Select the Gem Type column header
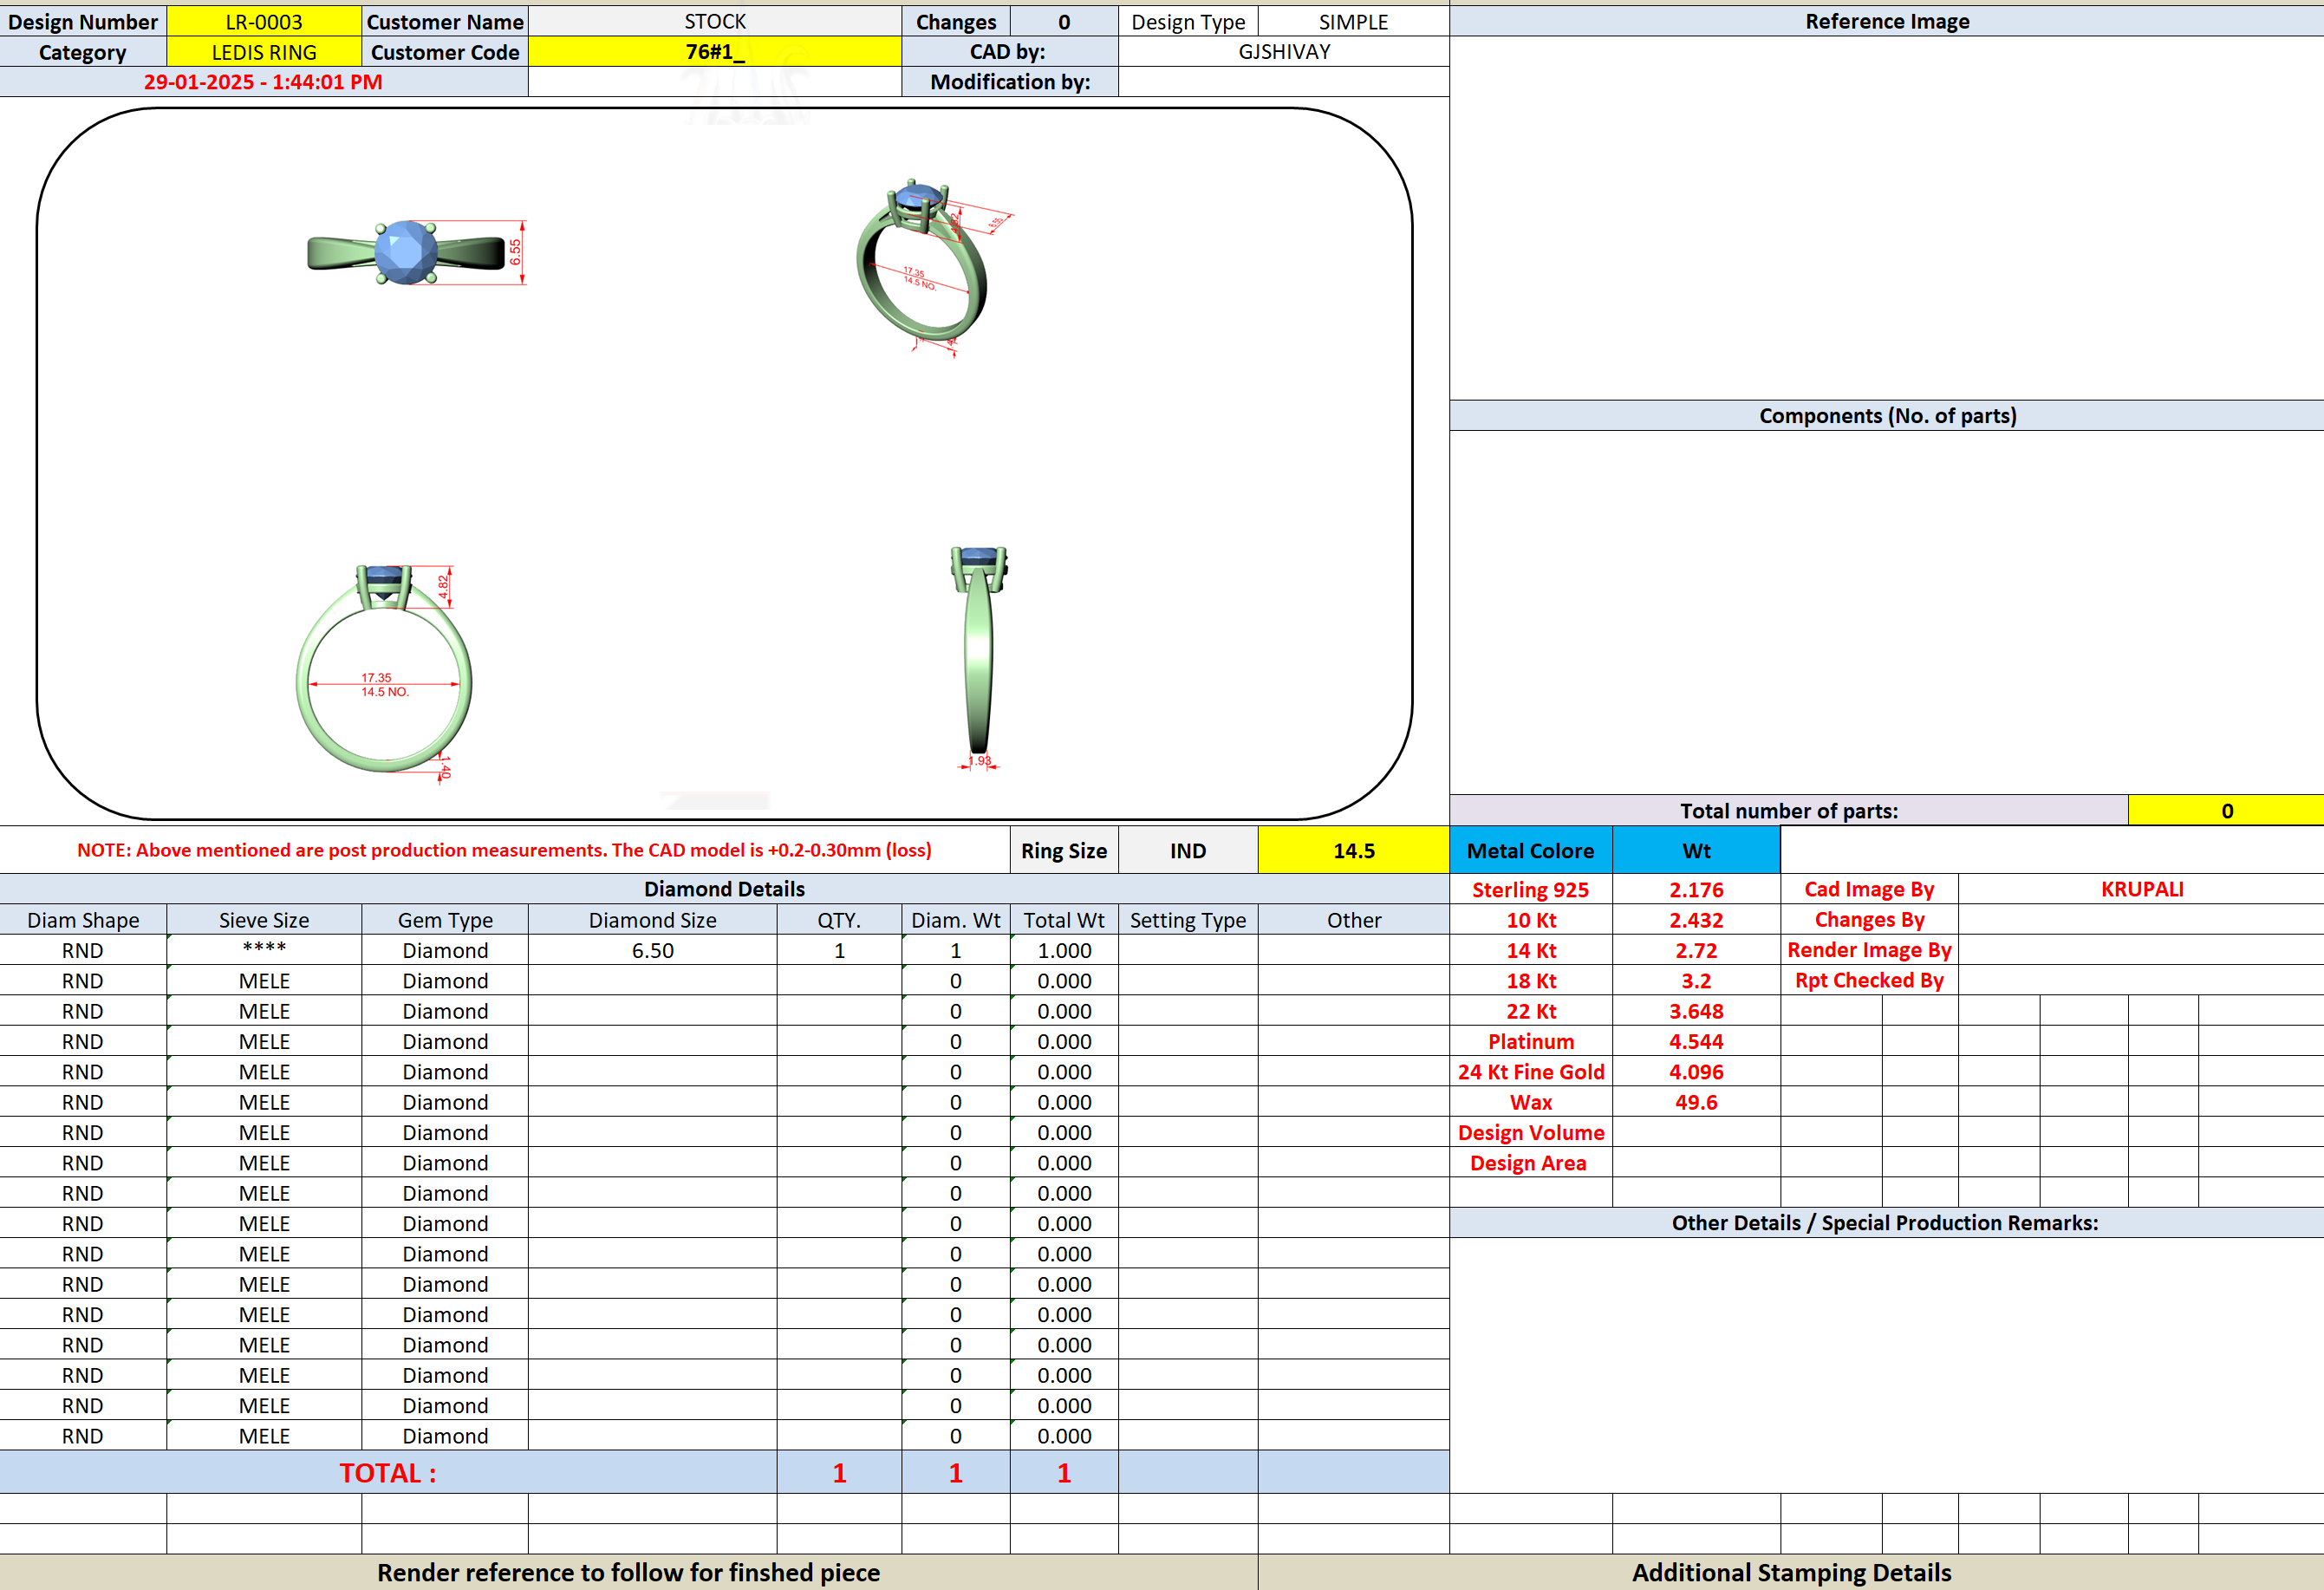 445,920
